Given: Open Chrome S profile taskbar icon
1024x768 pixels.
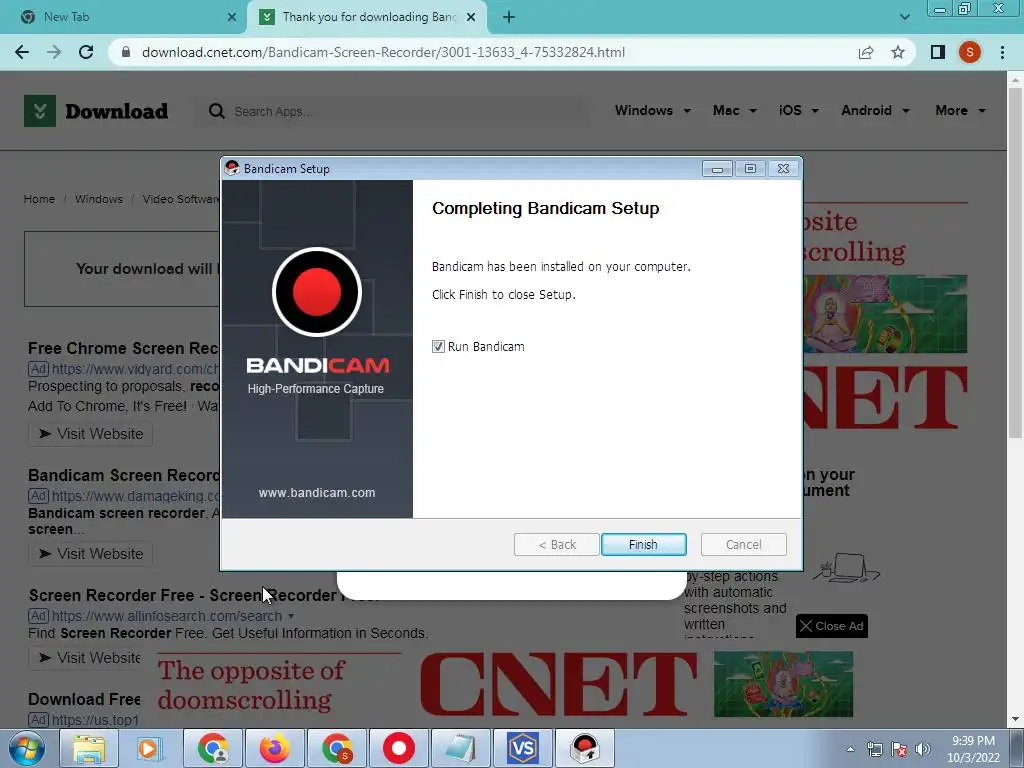Looking at the screenshot, I should click(x=337, y=748).
